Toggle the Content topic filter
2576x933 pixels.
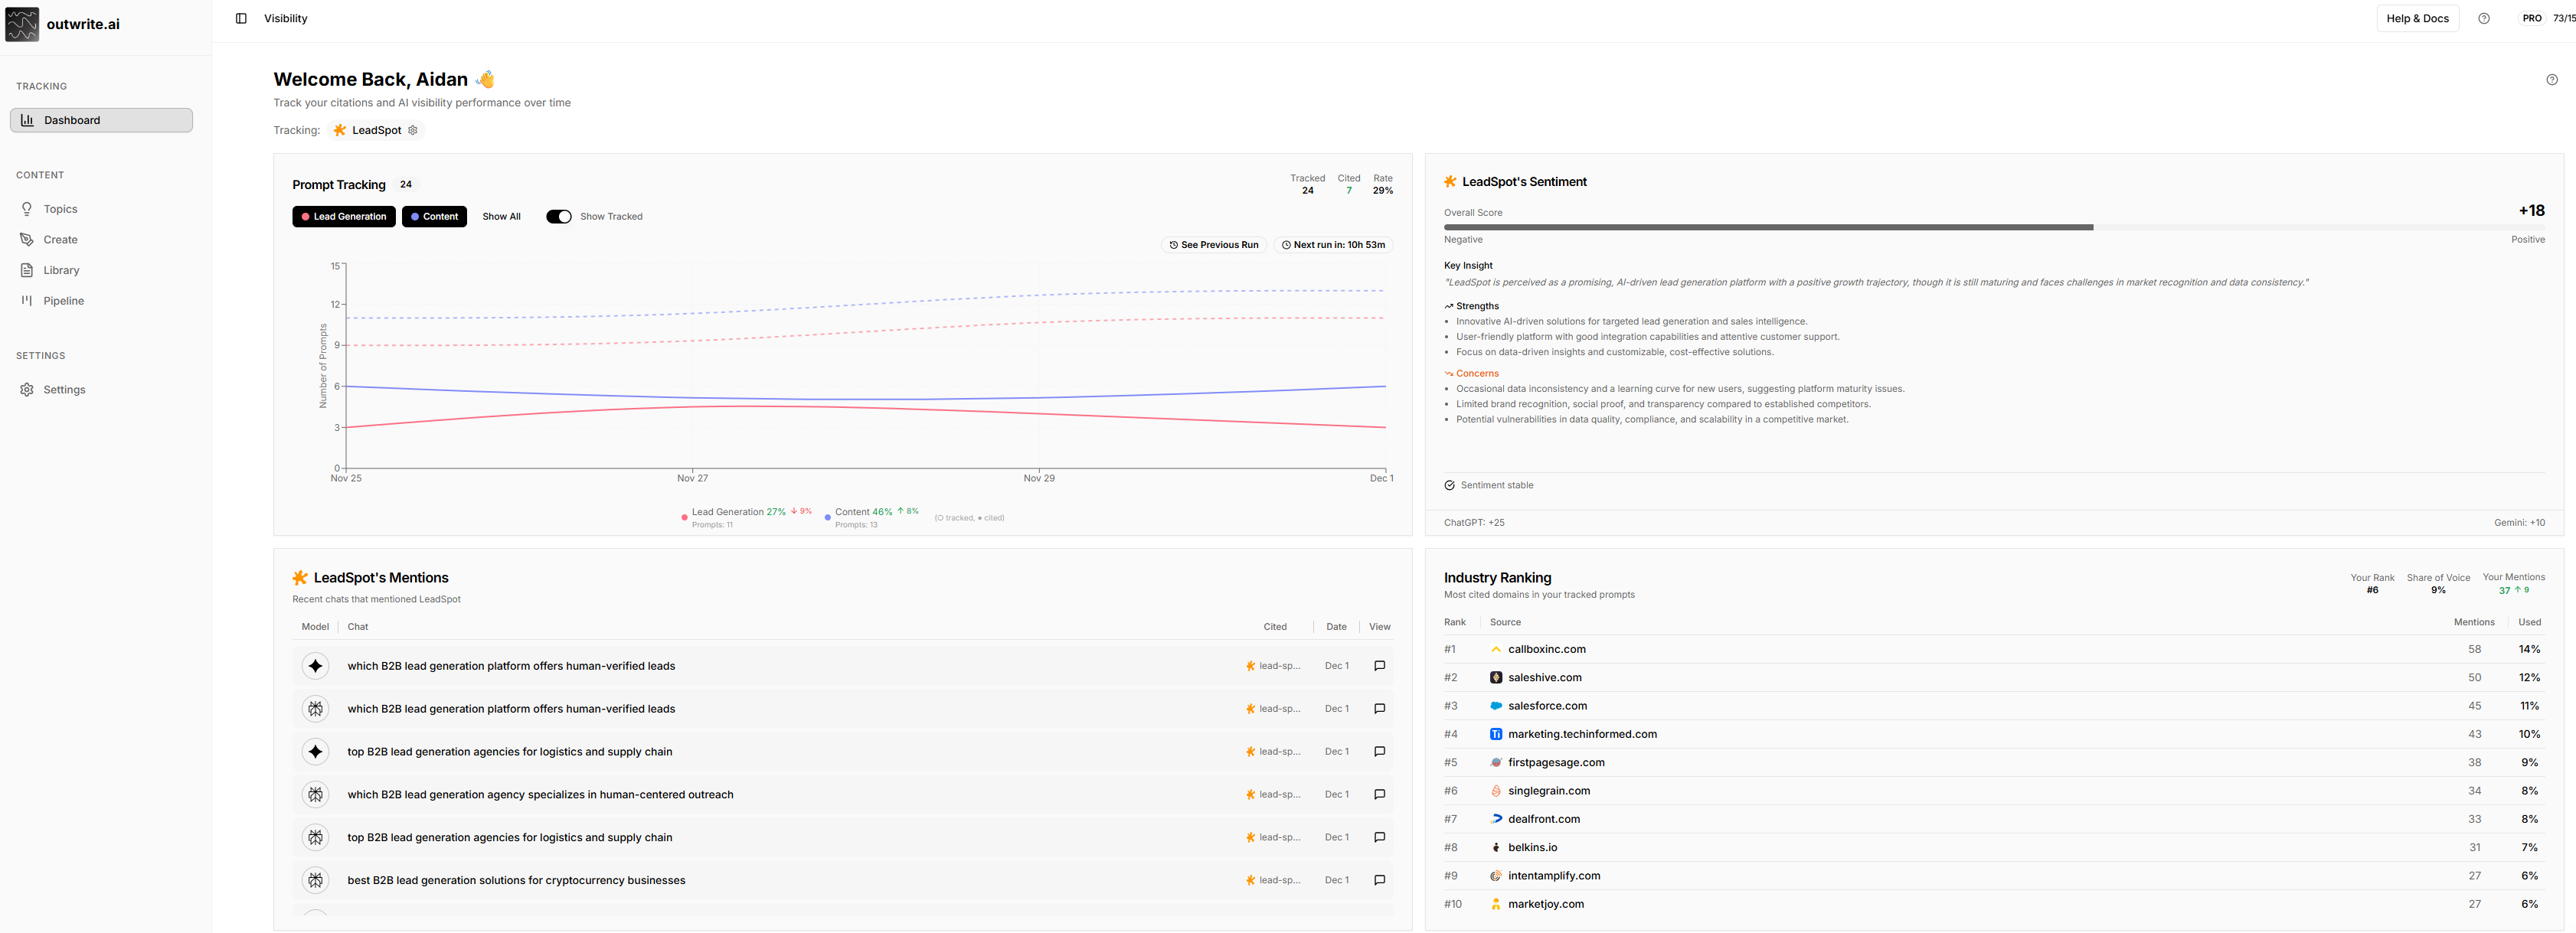click(x=434, y=217)
